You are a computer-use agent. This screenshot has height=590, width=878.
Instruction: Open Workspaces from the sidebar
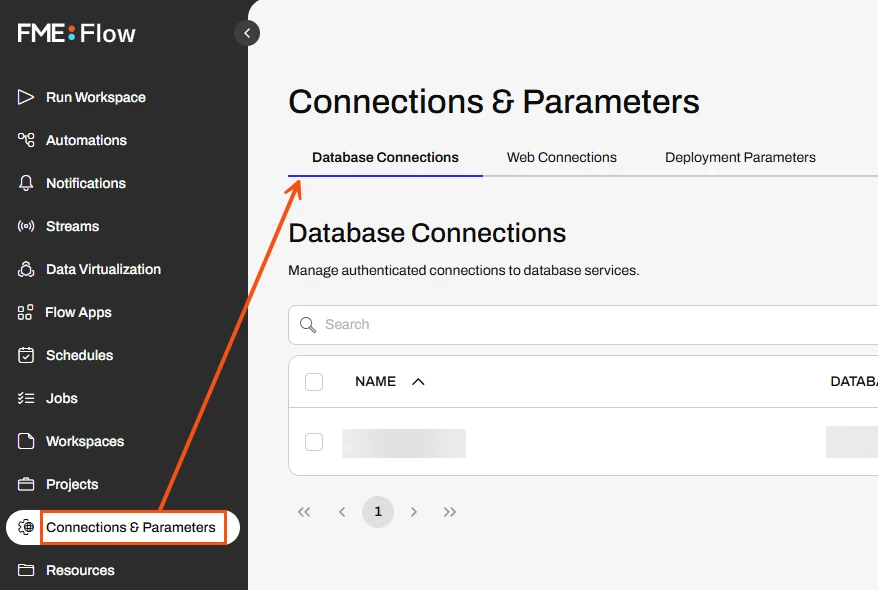85,441
